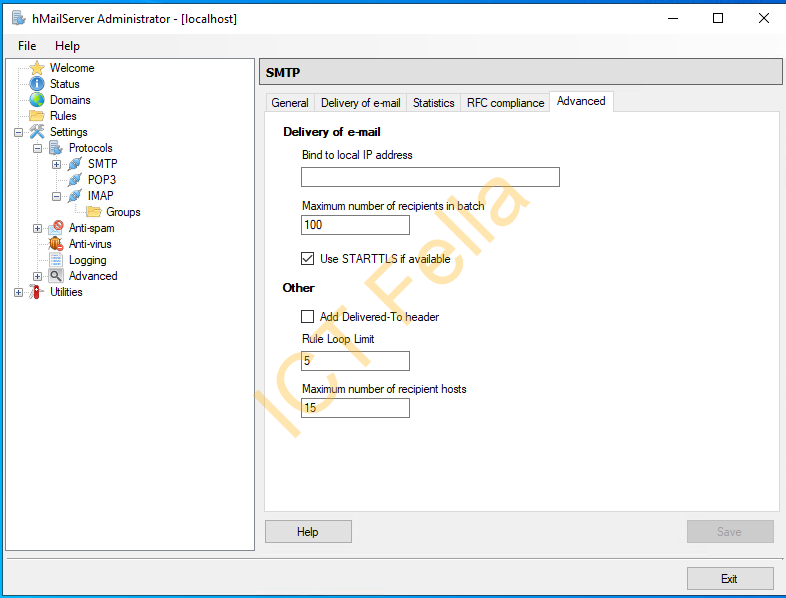
Task: Switch to the General tab
Action: coord(290,103)
